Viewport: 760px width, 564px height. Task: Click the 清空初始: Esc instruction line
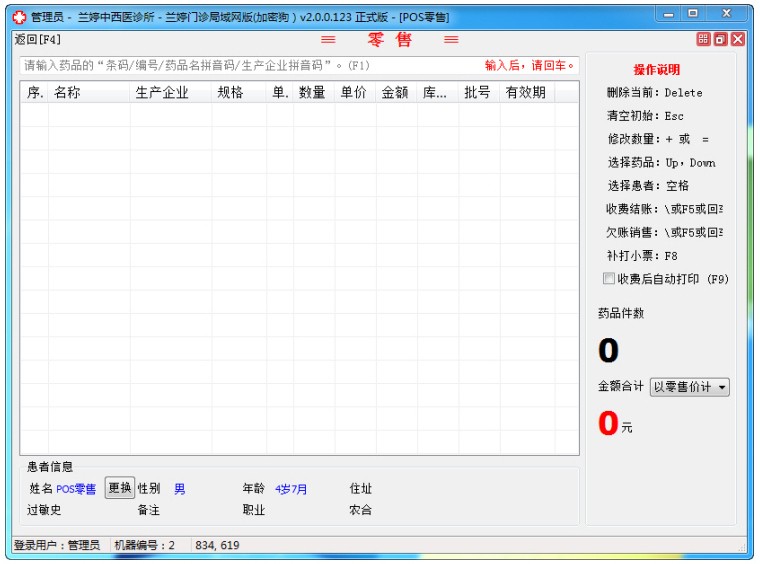(645, 116)
